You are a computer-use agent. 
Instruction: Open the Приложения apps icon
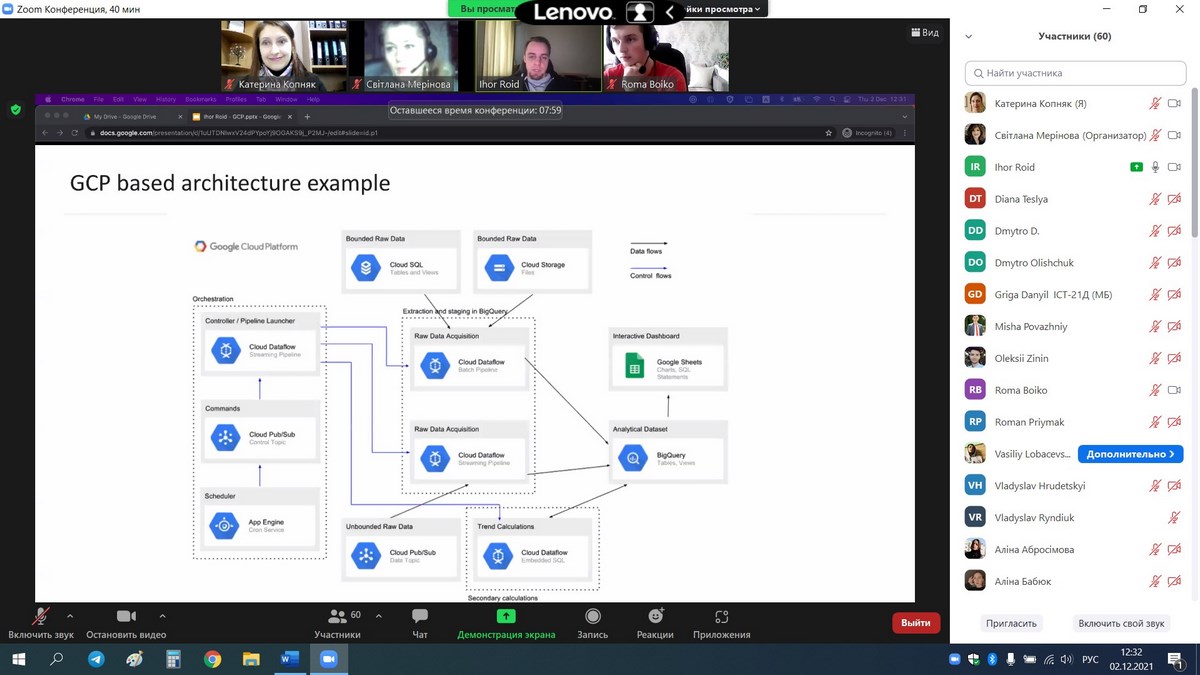click(721, 617)
